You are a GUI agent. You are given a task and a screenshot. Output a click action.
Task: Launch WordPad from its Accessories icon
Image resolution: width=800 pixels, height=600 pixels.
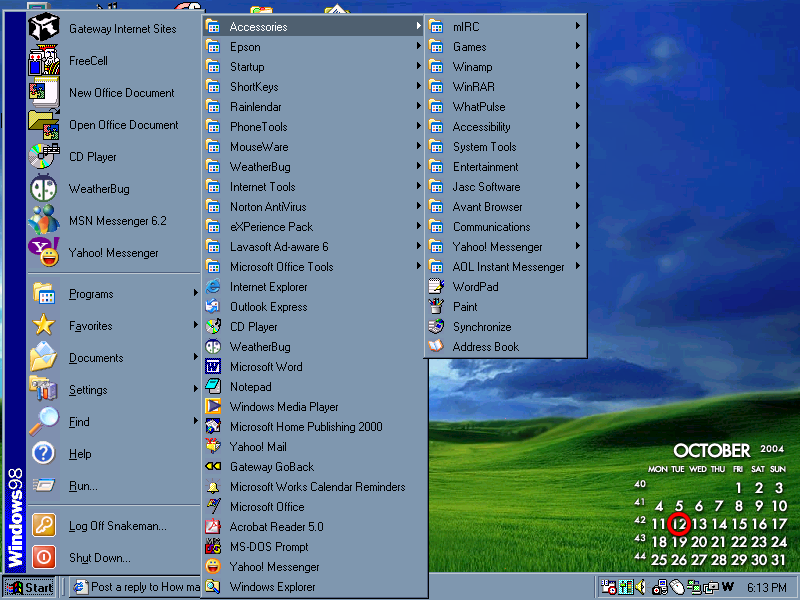(x=436, y=287)
